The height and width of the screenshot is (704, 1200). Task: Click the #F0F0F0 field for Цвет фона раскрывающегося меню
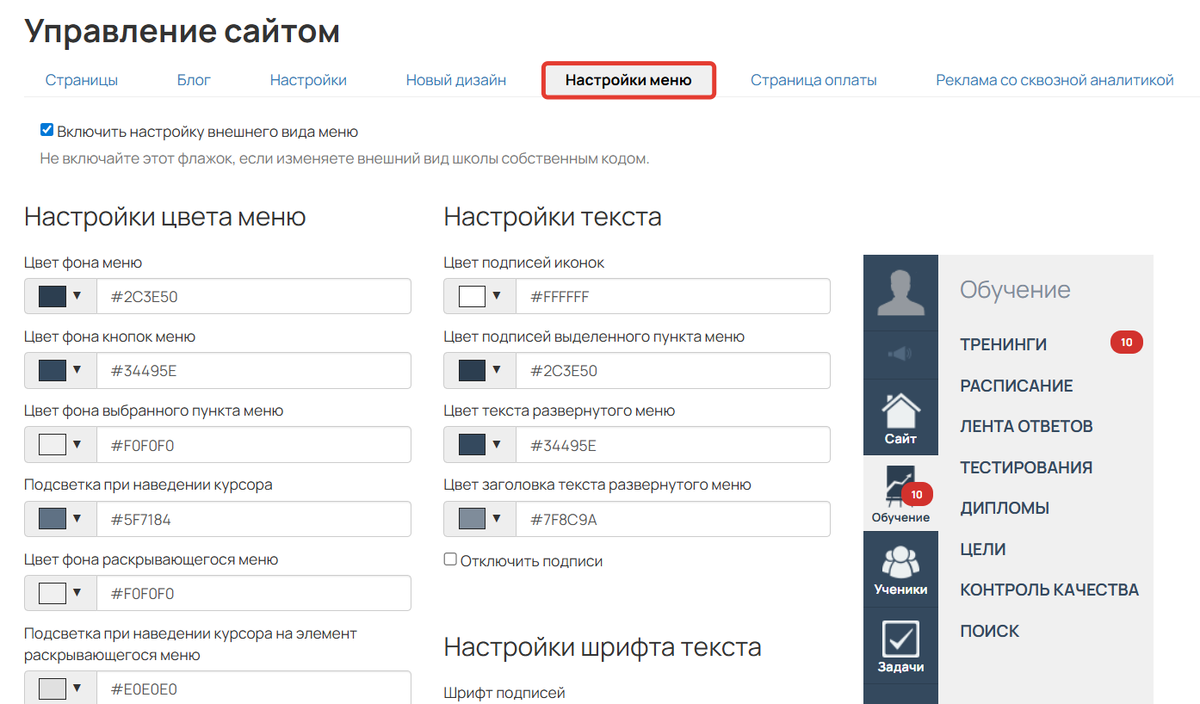coord(254,593)
